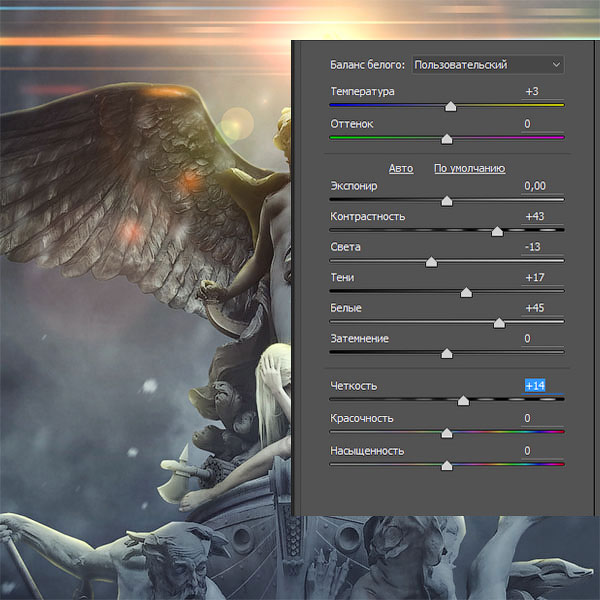Click the Красочность slider handle
600x600 pixels.
pyautogui.click(x=447, y=433)
